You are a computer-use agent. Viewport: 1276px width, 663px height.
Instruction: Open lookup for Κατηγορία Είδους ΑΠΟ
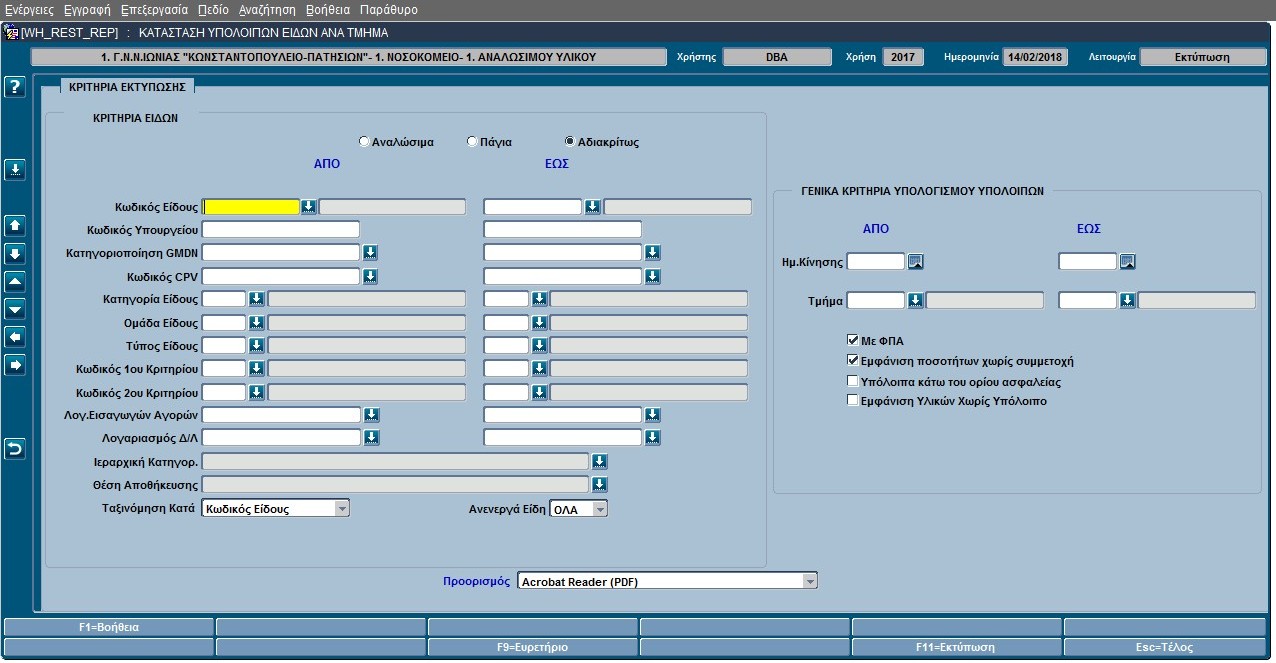pos(256,299)
